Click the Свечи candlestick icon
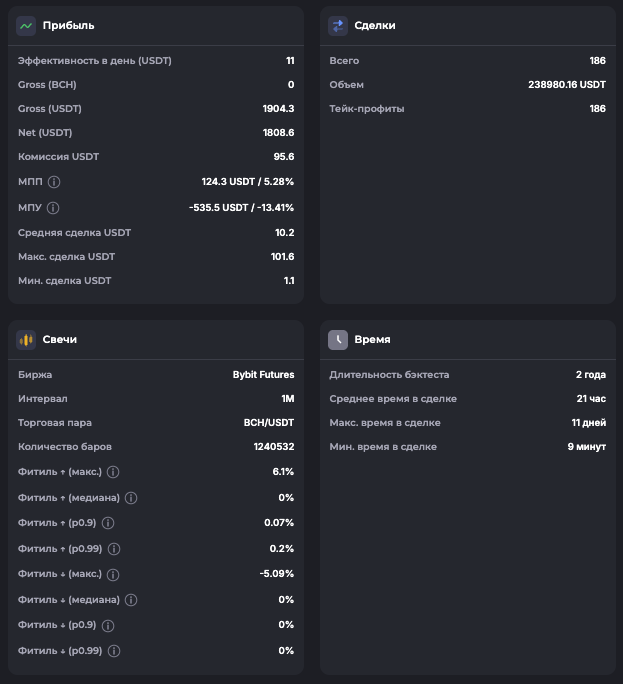Screen dimensions: 623x684 [x=26, y=339]
